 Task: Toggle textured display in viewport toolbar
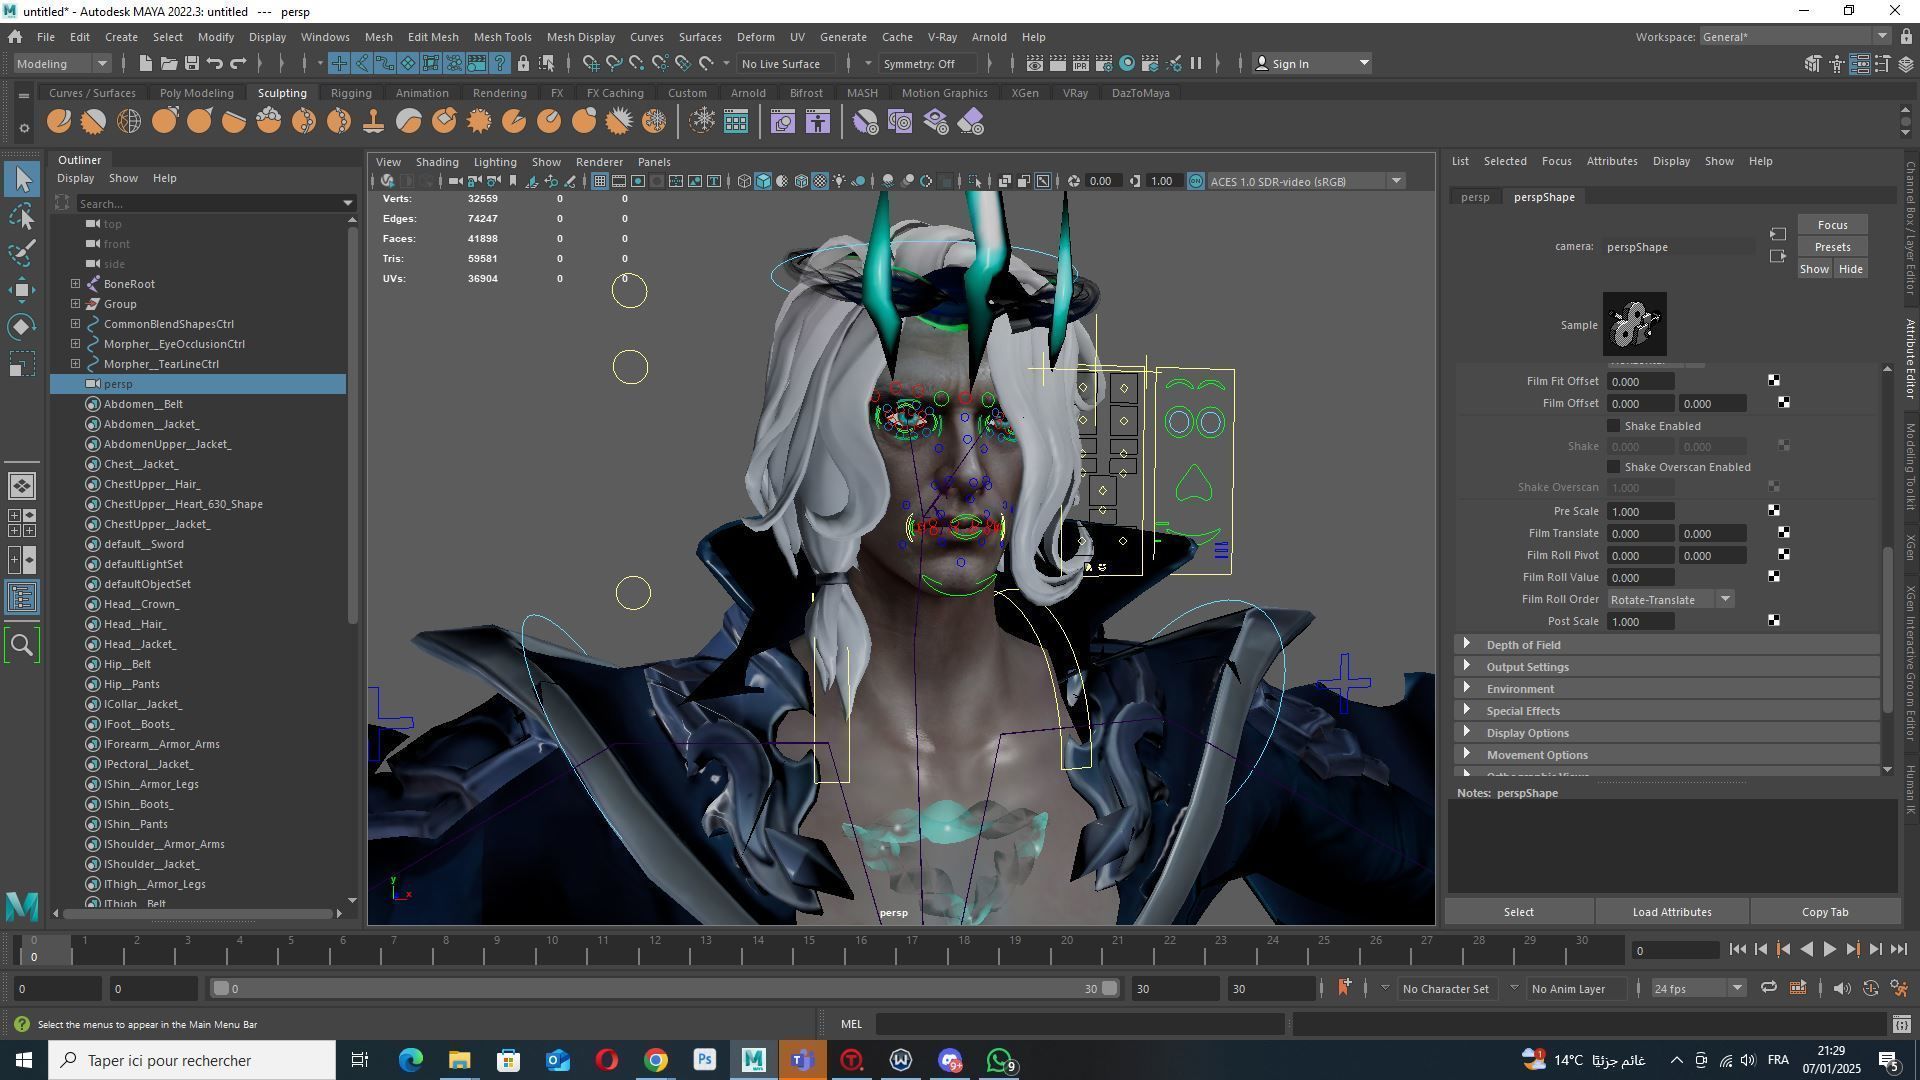(x=820, y=181)
